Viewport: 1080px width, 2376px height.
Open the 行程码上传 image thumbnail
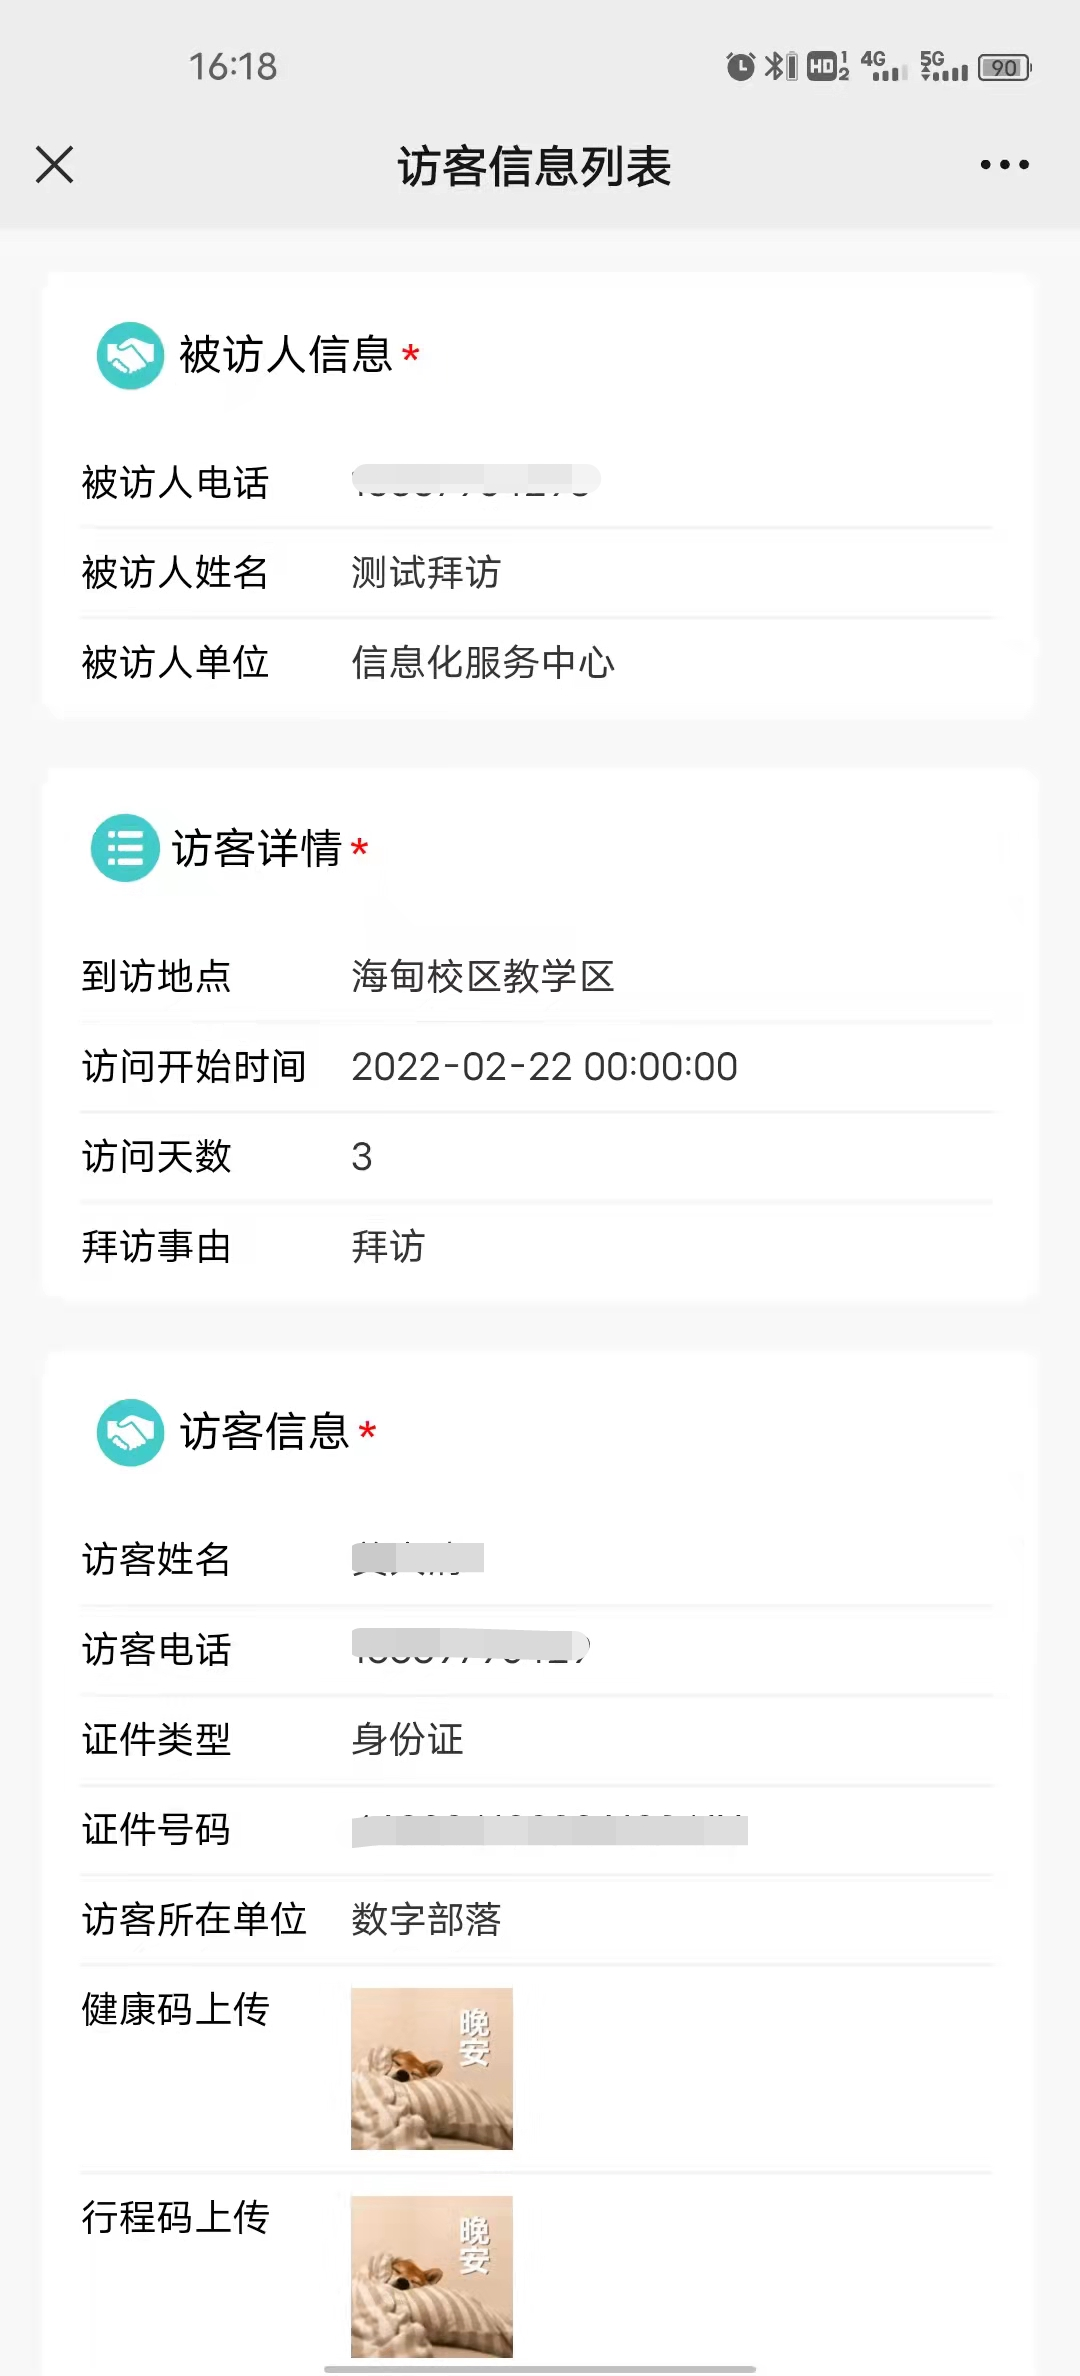[x=432, y=2276]
